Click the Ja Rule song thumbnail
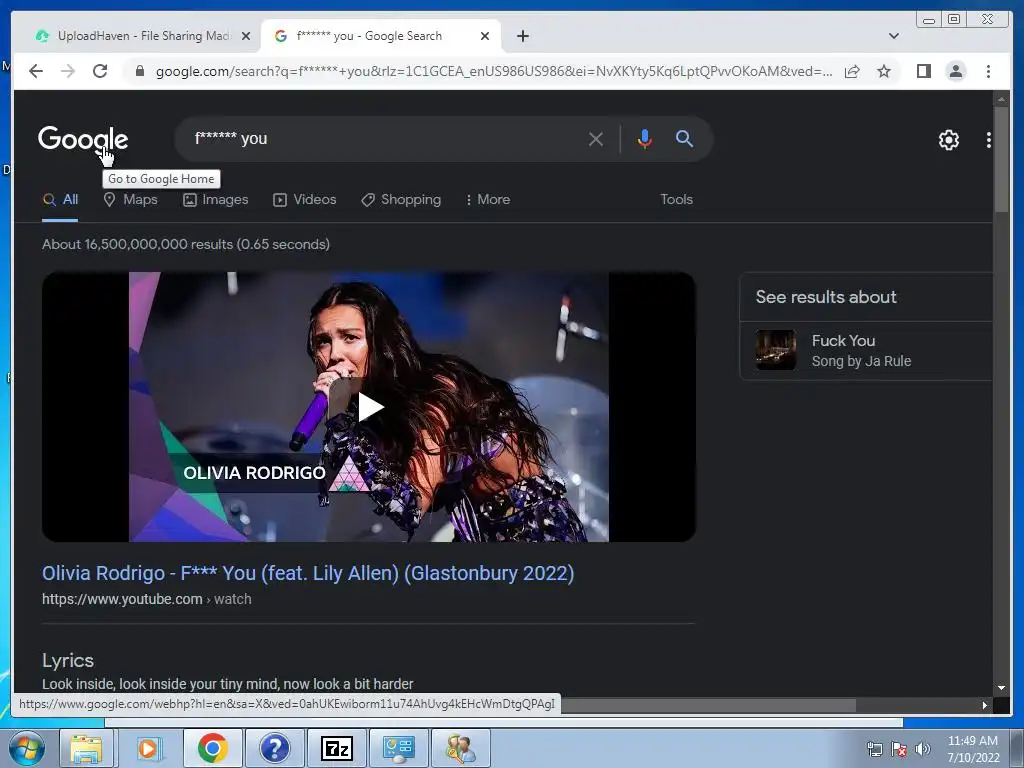 click(775, 350)
